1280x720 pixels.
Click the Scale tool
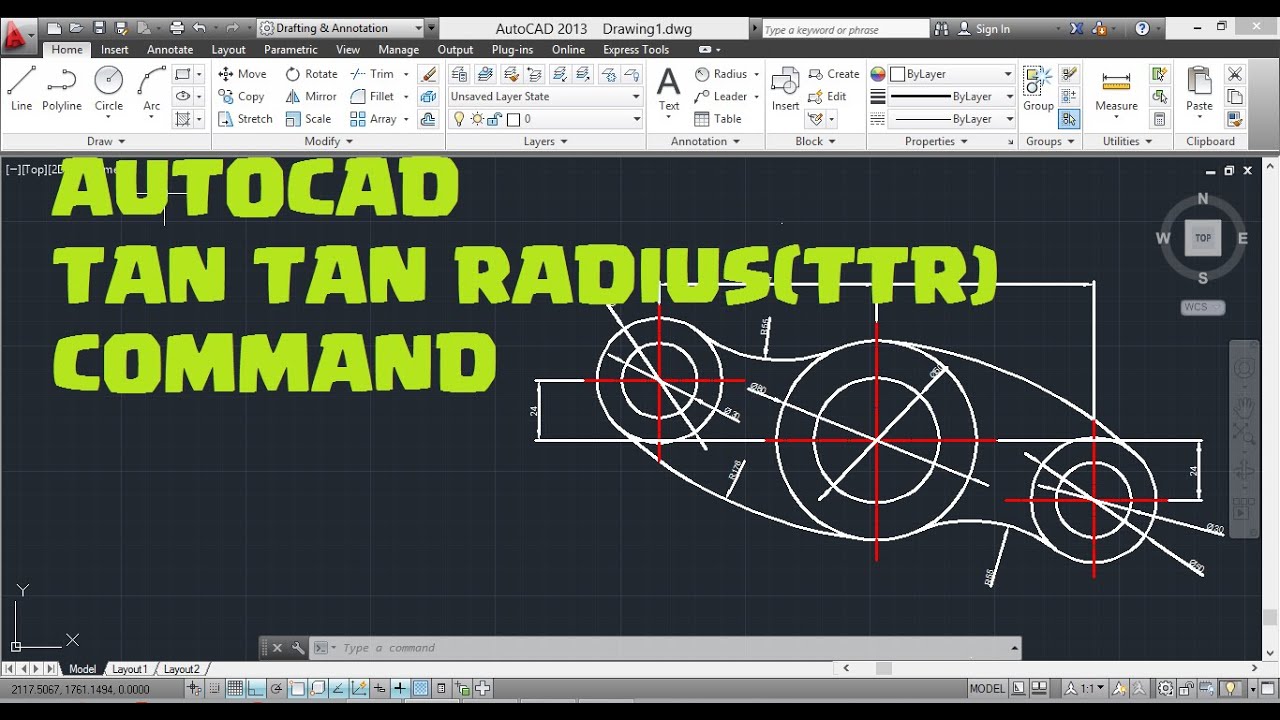(308, 119)
